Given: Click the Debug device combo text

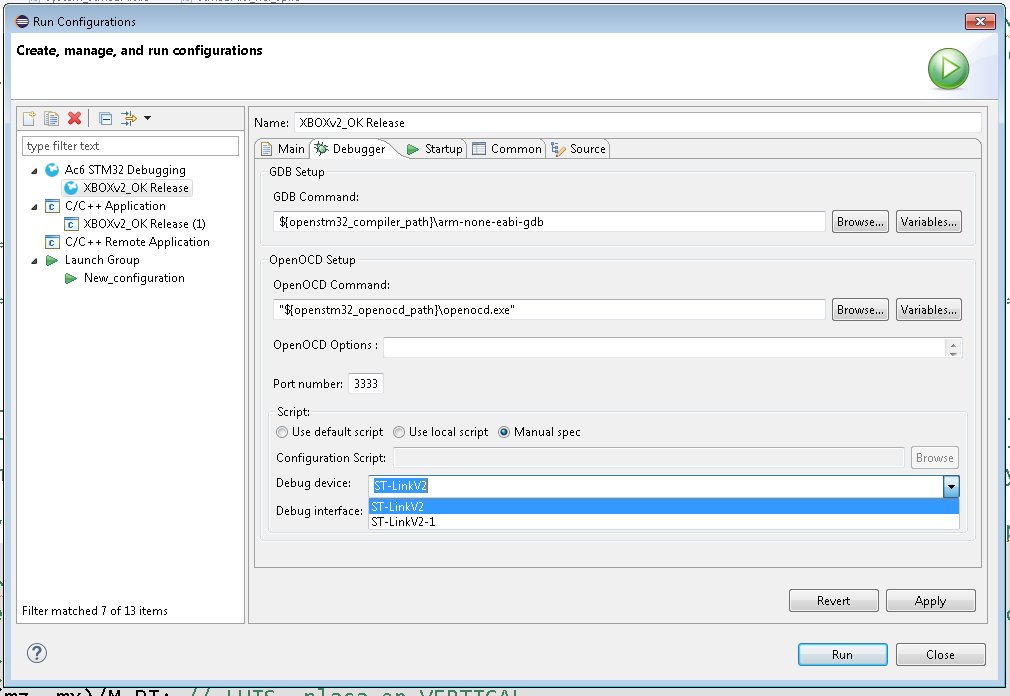Looking at the screenshot, I should point(656,486).
